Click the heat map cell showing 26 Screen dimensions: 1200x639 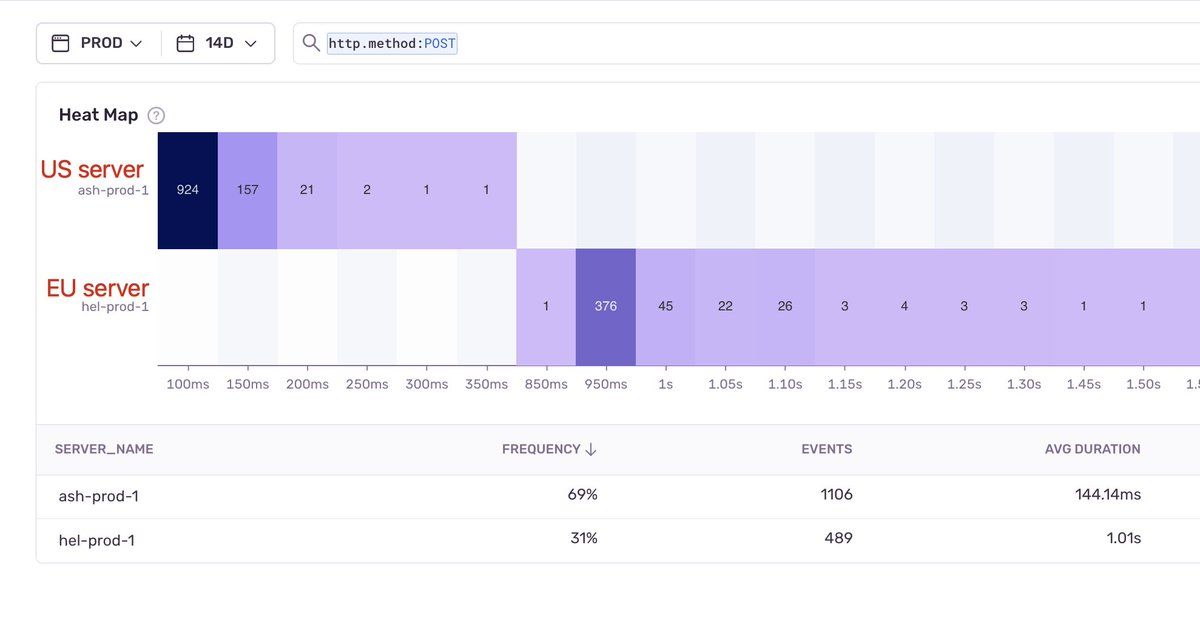pyautogui.click(x=785, y=306)
